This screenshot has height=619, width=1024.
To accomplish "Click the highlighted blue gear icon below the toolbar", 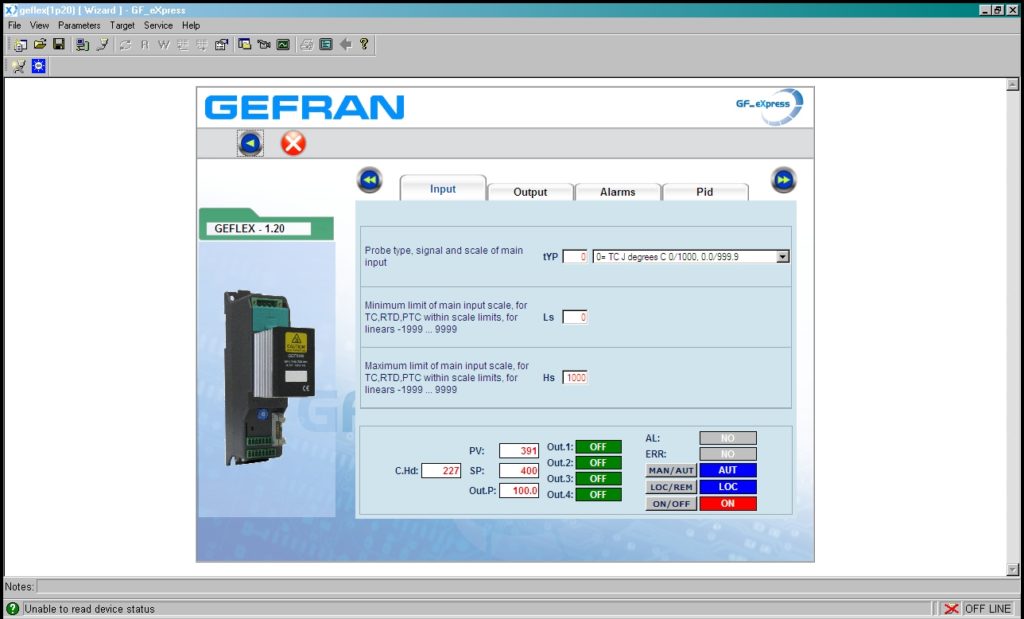I will coord(37,65).
